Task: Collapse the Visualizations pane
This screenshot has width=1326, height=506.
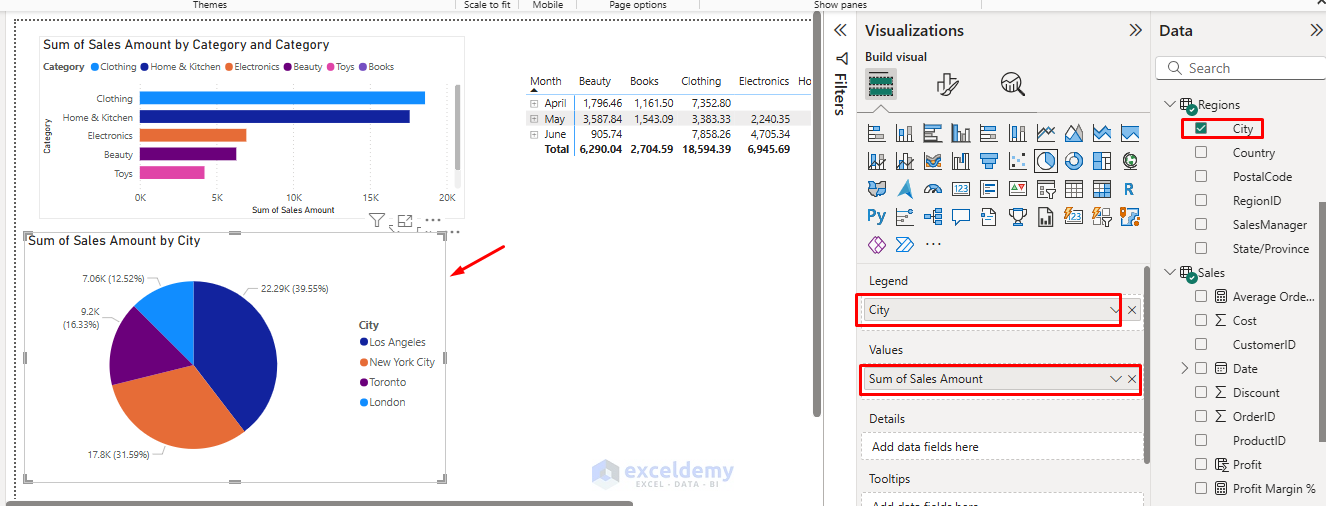Action: (1135, 30)
